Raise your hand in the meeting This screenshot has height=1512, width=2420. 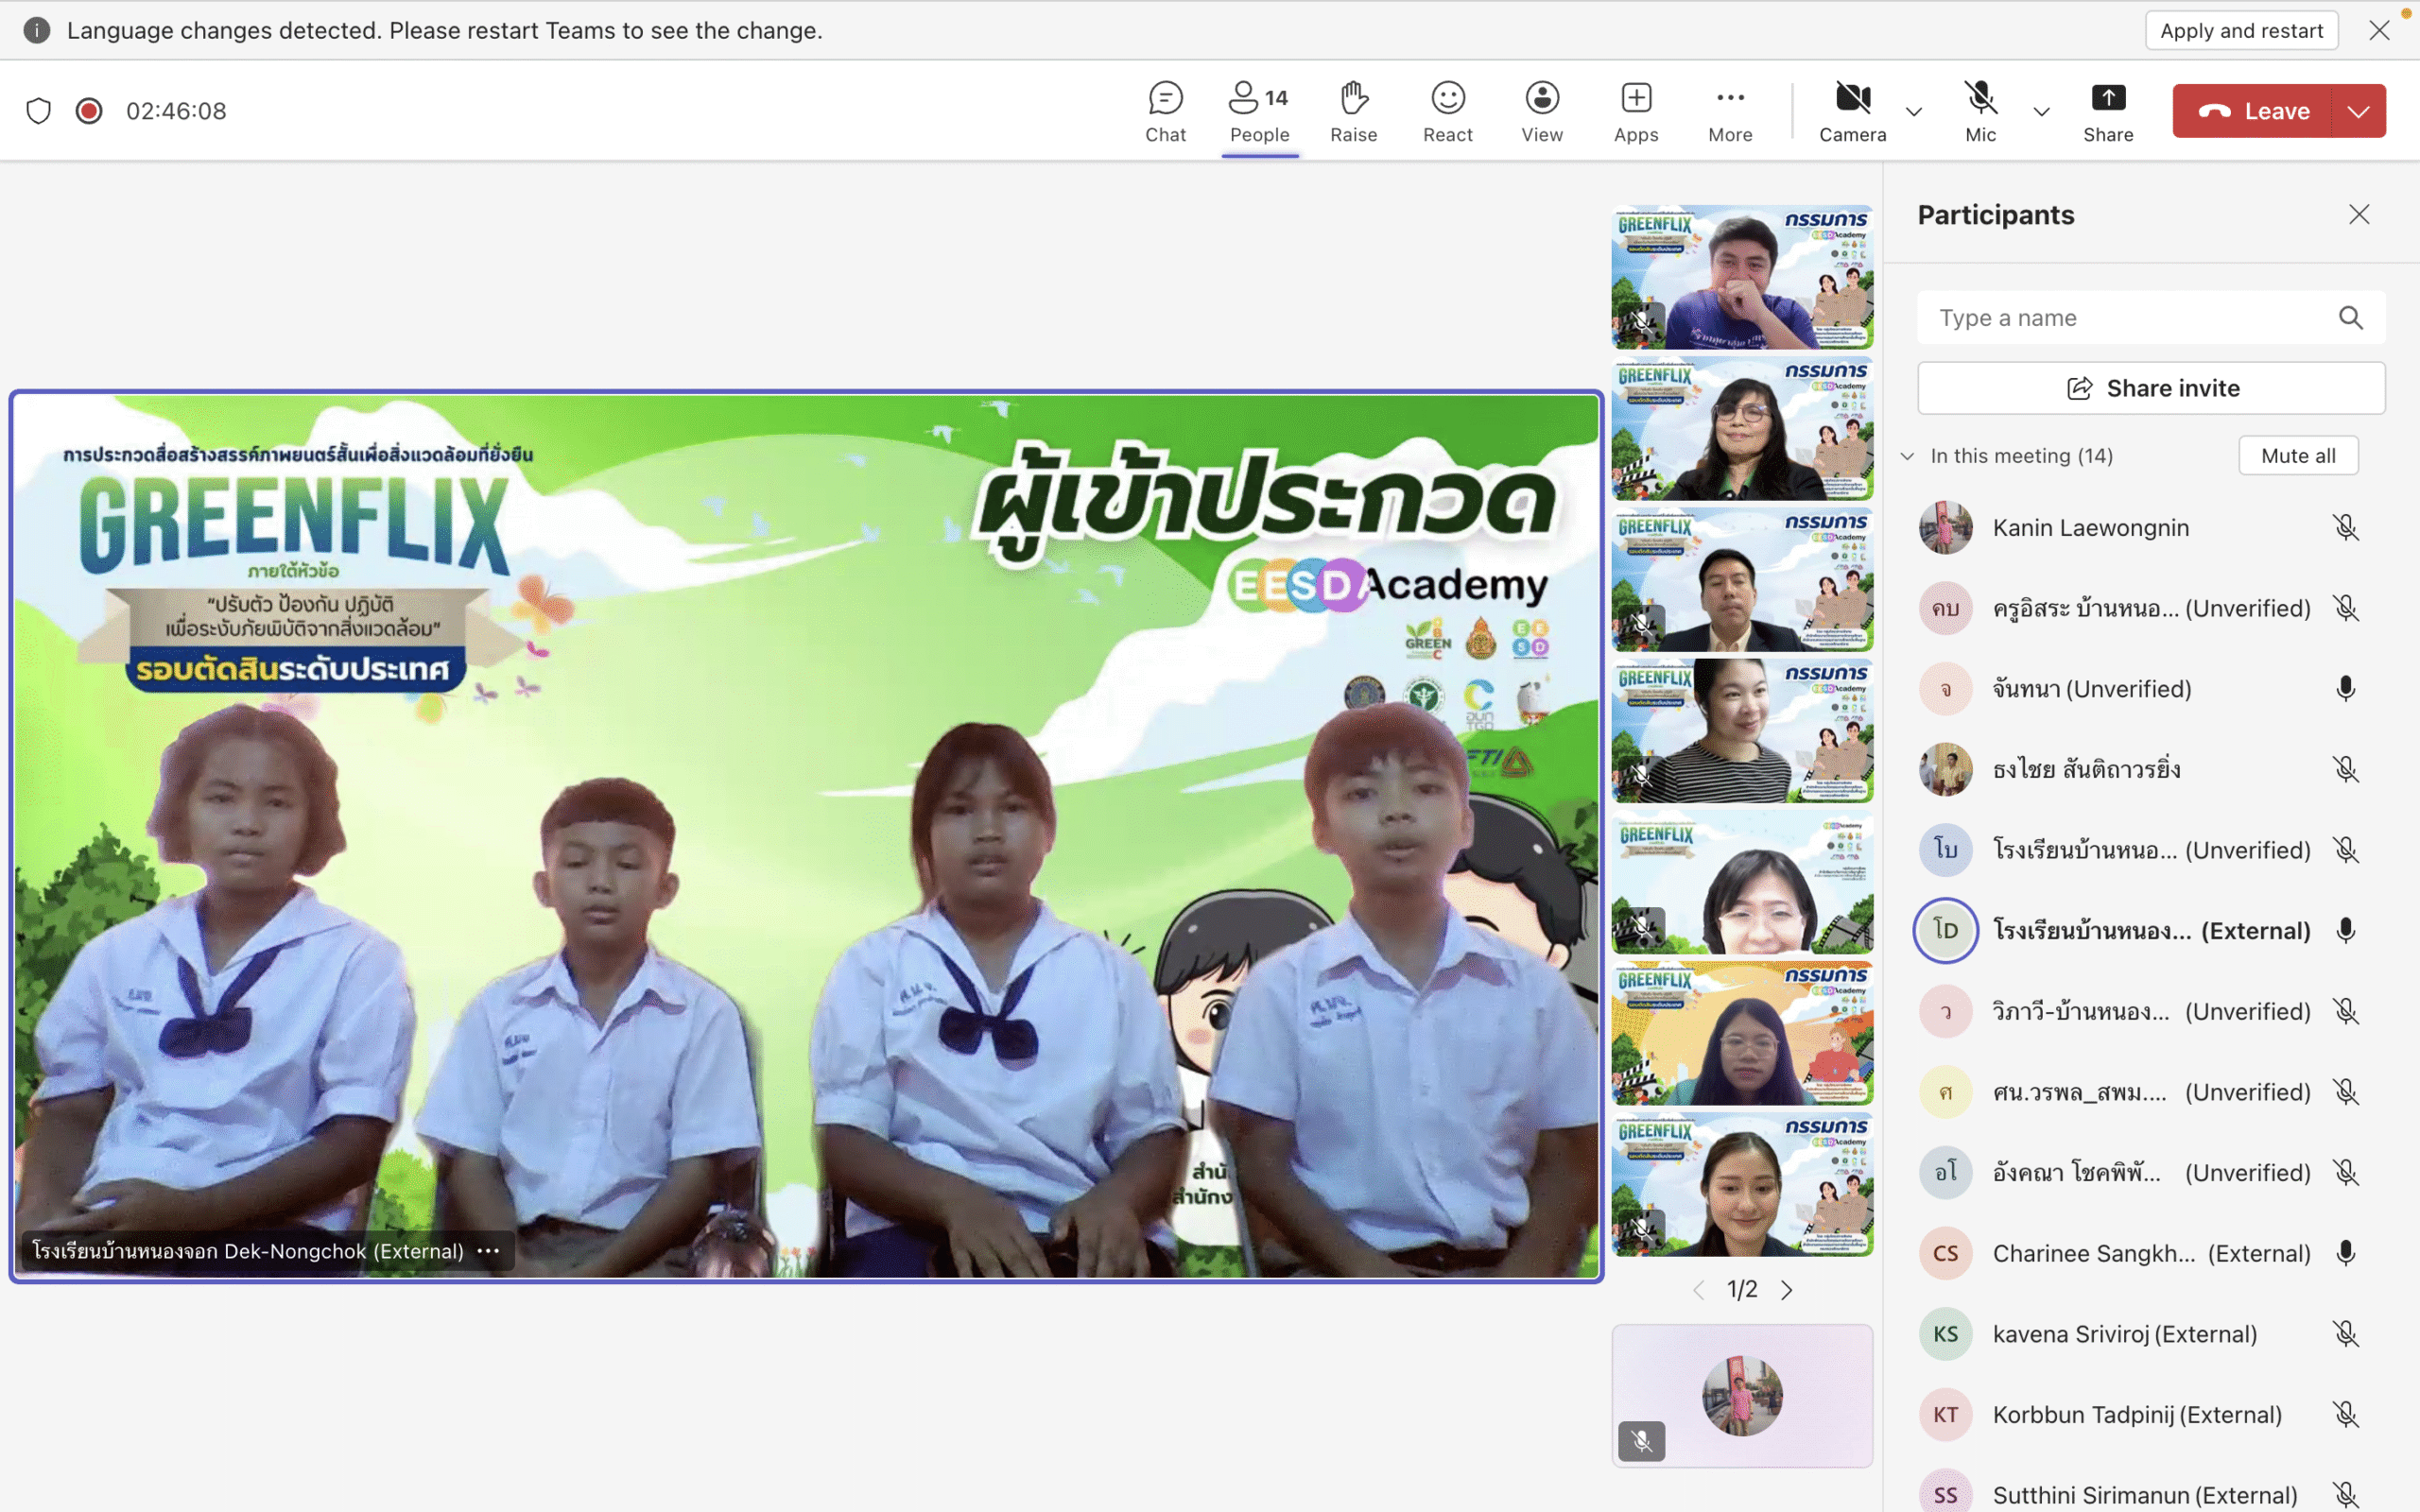coord(1353,111)
